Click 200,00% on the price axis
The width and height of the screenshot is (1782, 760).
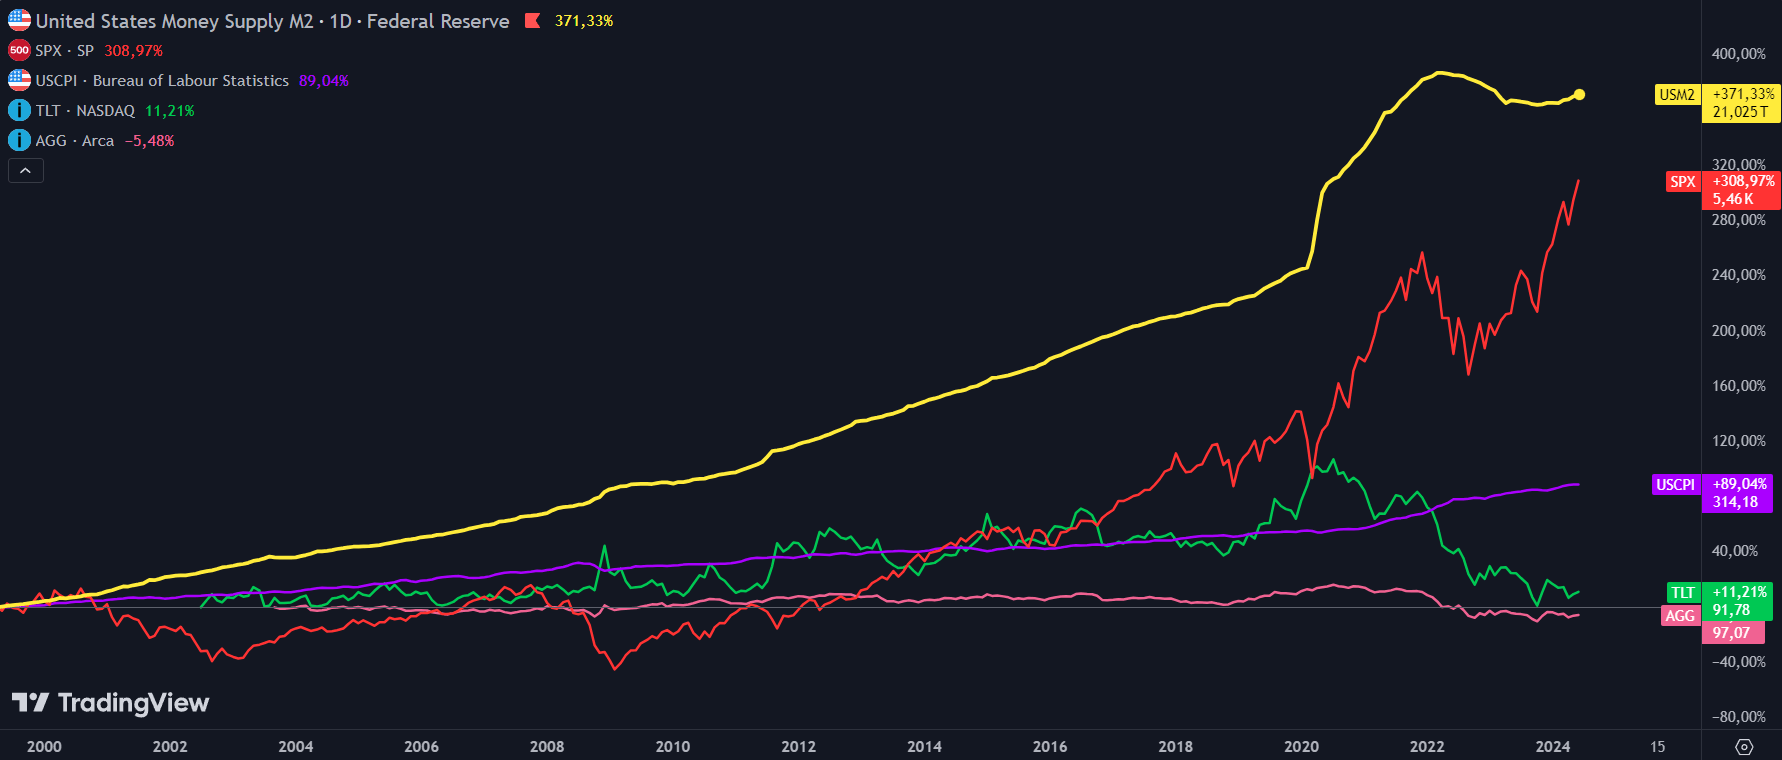(x=1738, y=331)
